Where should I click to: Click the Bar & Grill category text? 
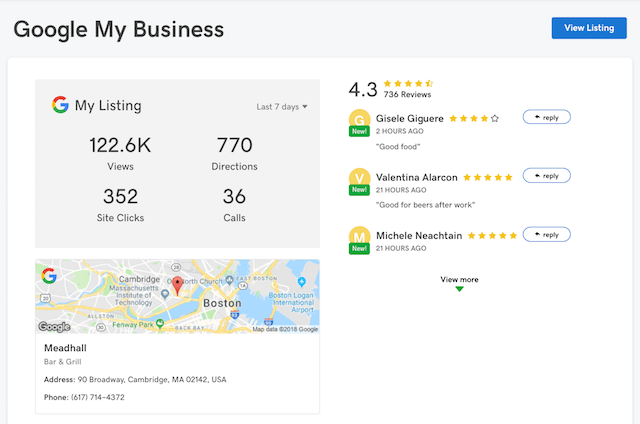click(x=62, y=362)
